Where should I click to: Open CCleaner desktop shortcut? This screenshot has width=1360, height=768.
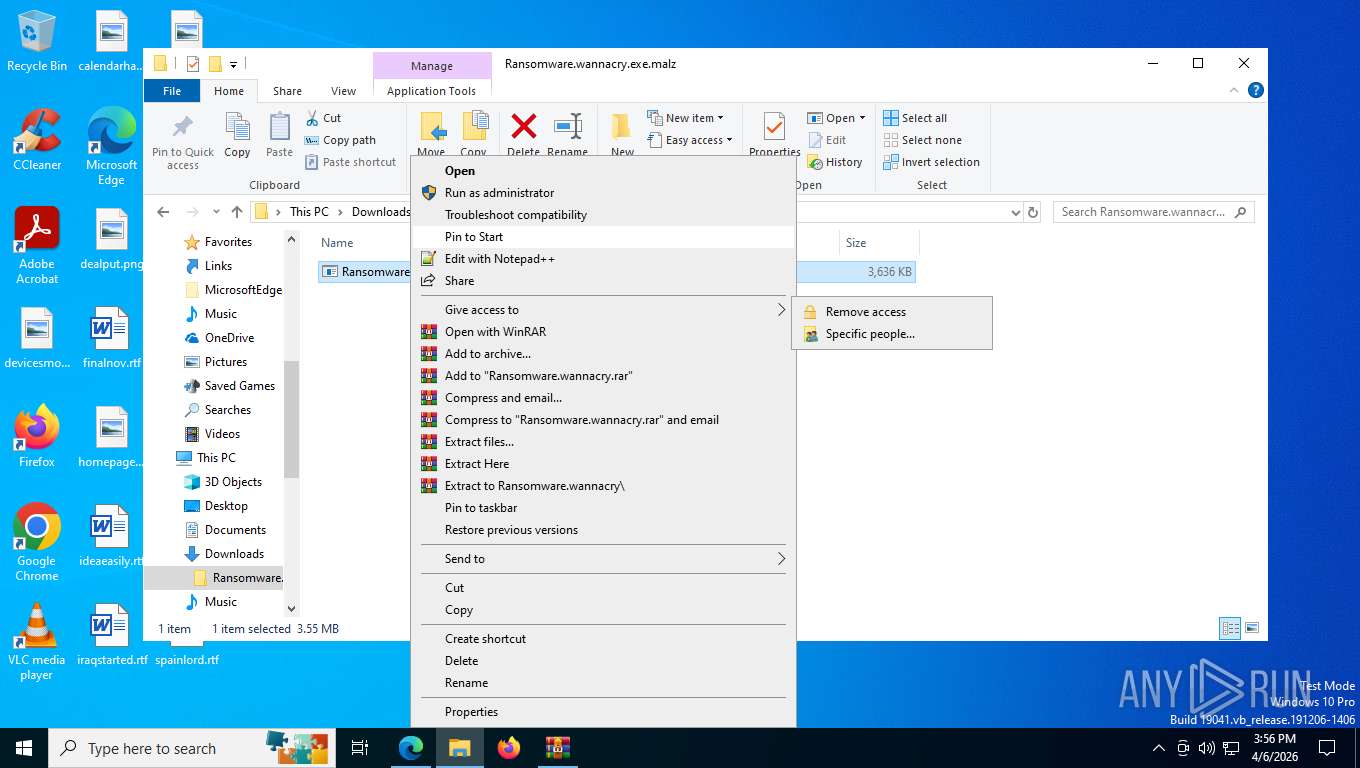[x=37, y=140]
